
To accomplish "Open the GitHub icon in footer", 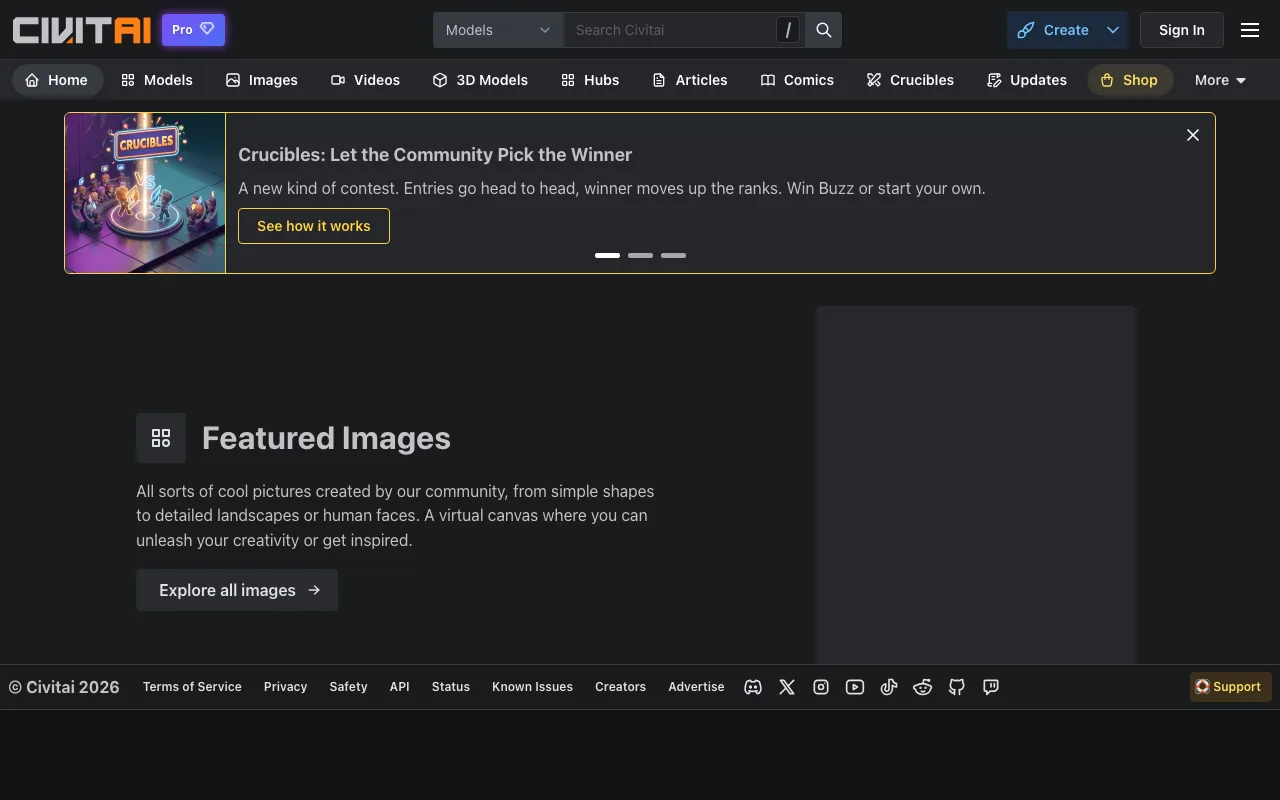I will tap(957, 687).
